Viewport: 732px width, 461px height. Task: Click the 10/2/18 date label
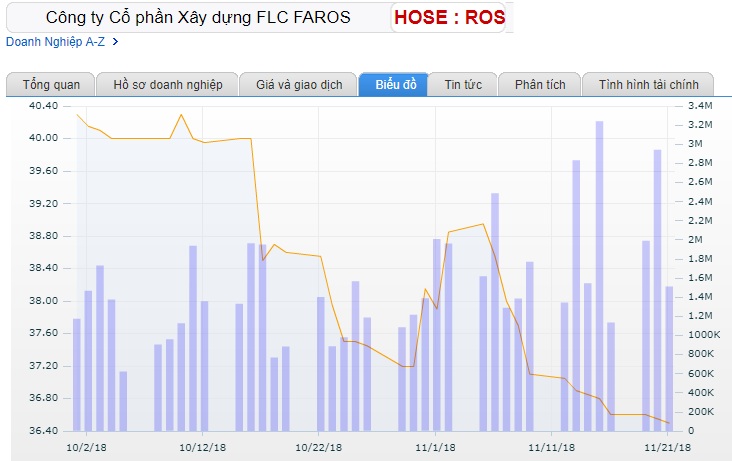86,447
